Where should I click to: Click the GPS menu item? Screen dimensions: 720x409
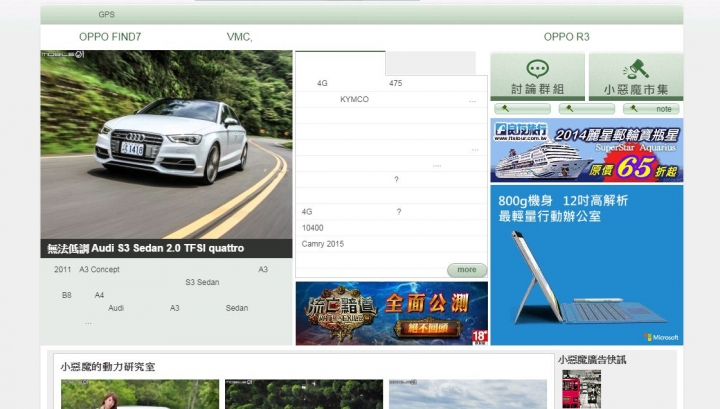(107, 15)
